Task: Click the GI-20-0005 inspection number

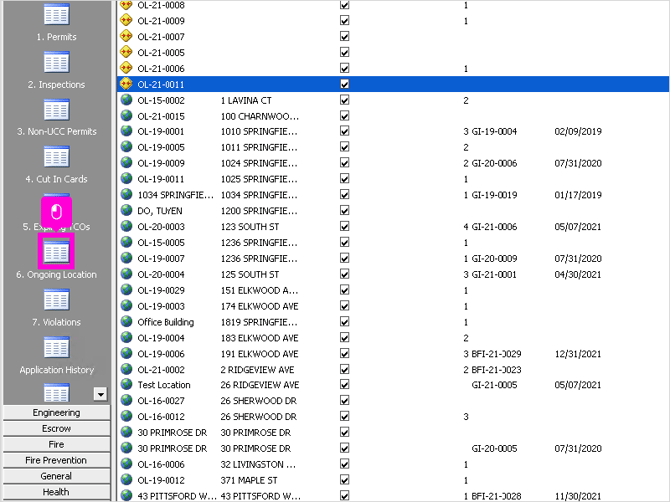Action: [x=494, y=449]
